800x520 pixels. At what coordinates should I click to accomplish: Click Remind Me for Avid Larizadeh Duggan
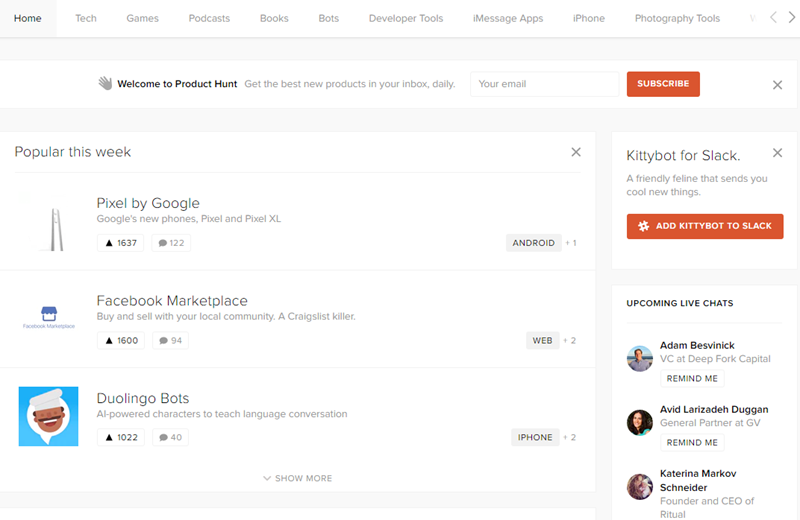(x=692, y=442)
